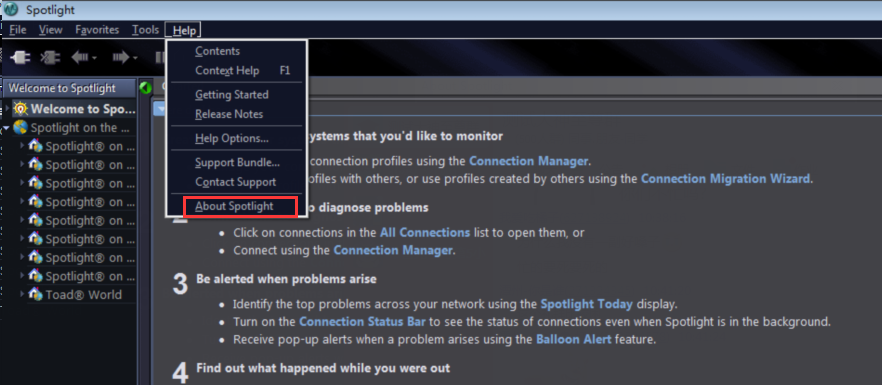Open the Spotlight Today link
Image resolution: width=882 pixels, height=385 pixels.
coord(587,304)
